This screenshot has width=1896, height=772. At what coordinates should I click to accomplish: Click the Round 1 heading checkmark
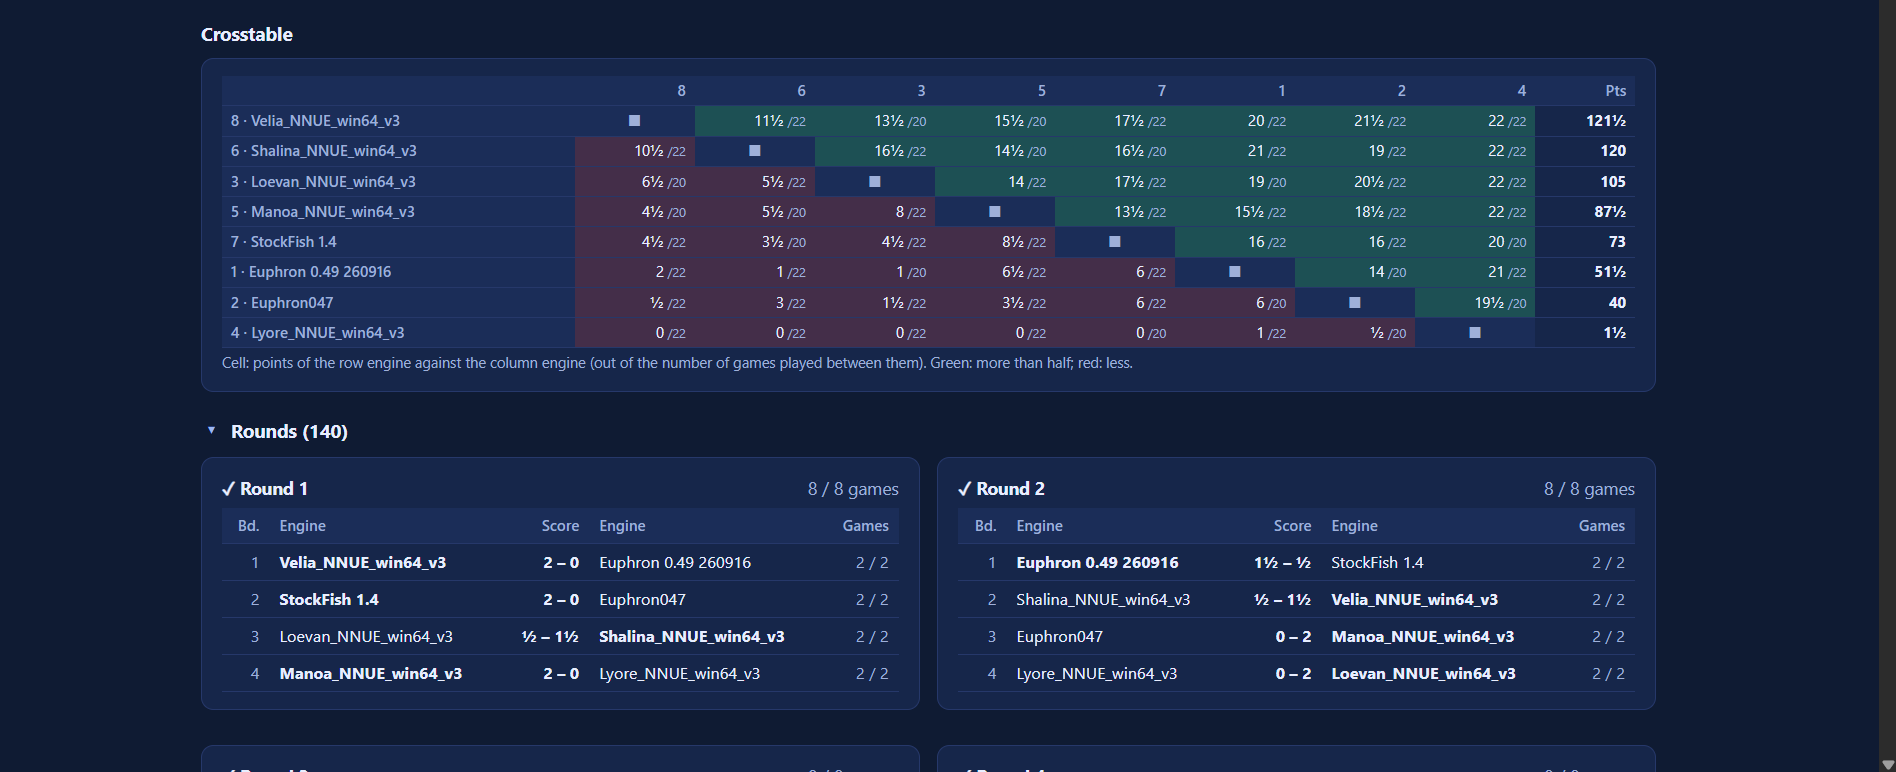[x=228, y=489]
